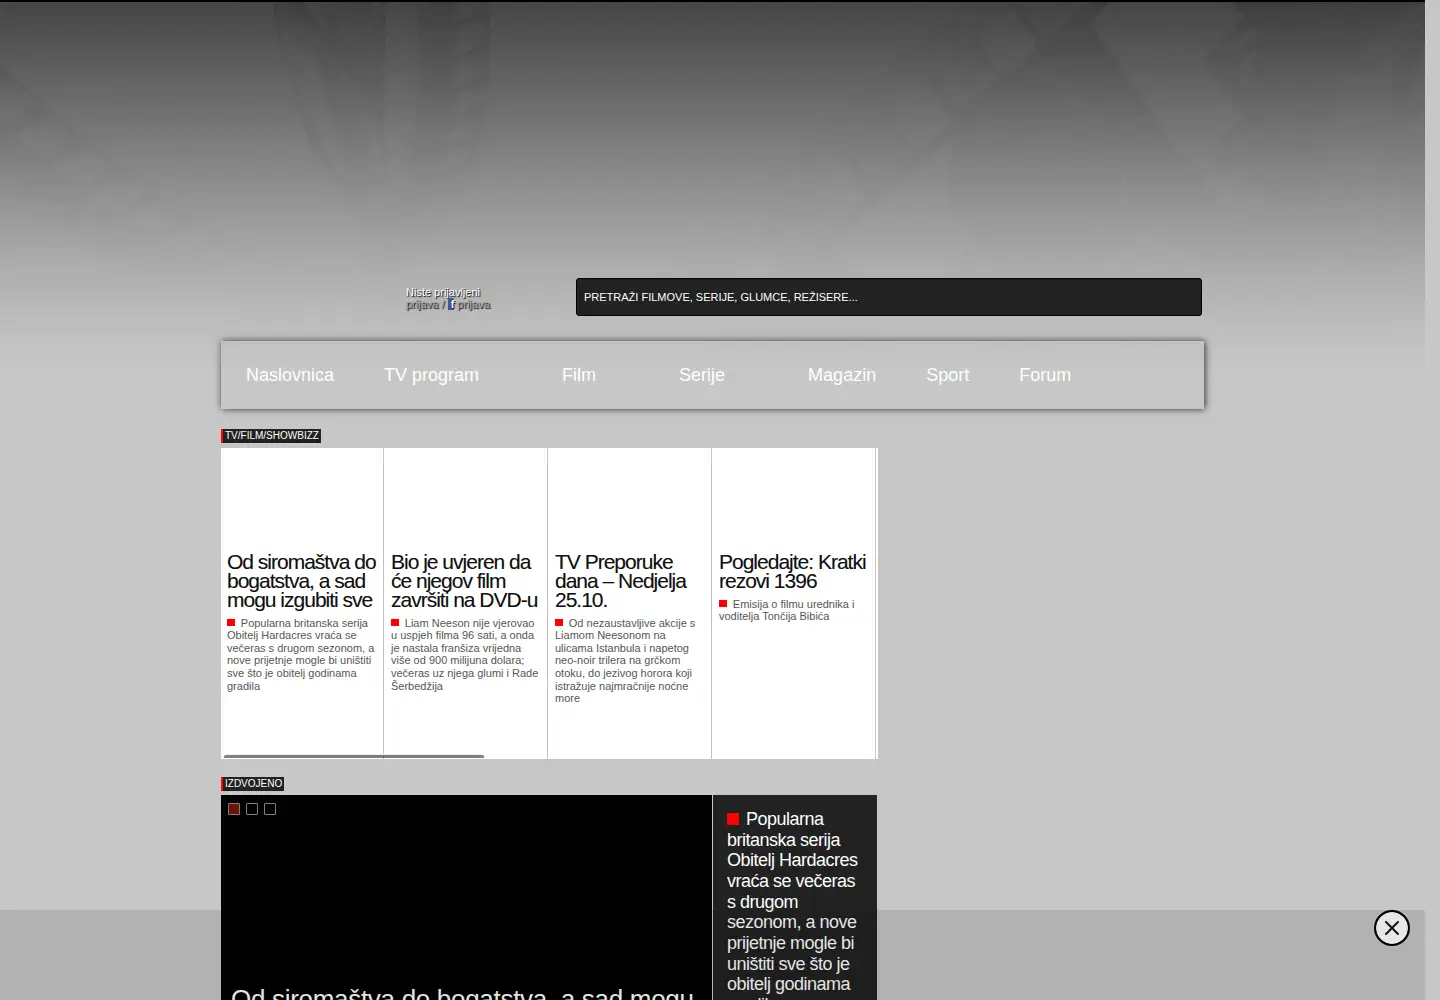Click text Emisija o filmu urednika
The image size is (1440, 1000).
click(x=787, y=610)
